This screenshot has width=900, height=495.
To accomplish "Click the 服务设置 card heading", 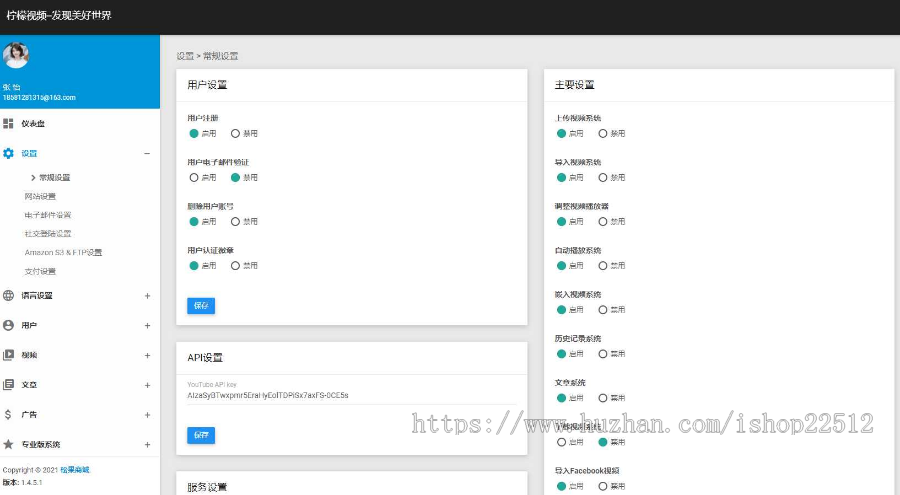I will coord(207,488).
